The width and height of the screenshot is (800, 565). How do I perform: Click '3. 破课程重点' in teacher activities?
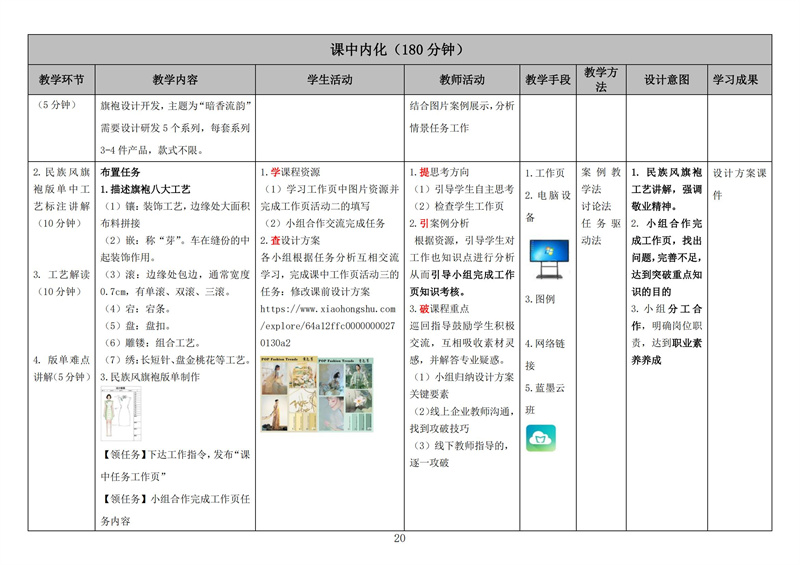point(439,309)
